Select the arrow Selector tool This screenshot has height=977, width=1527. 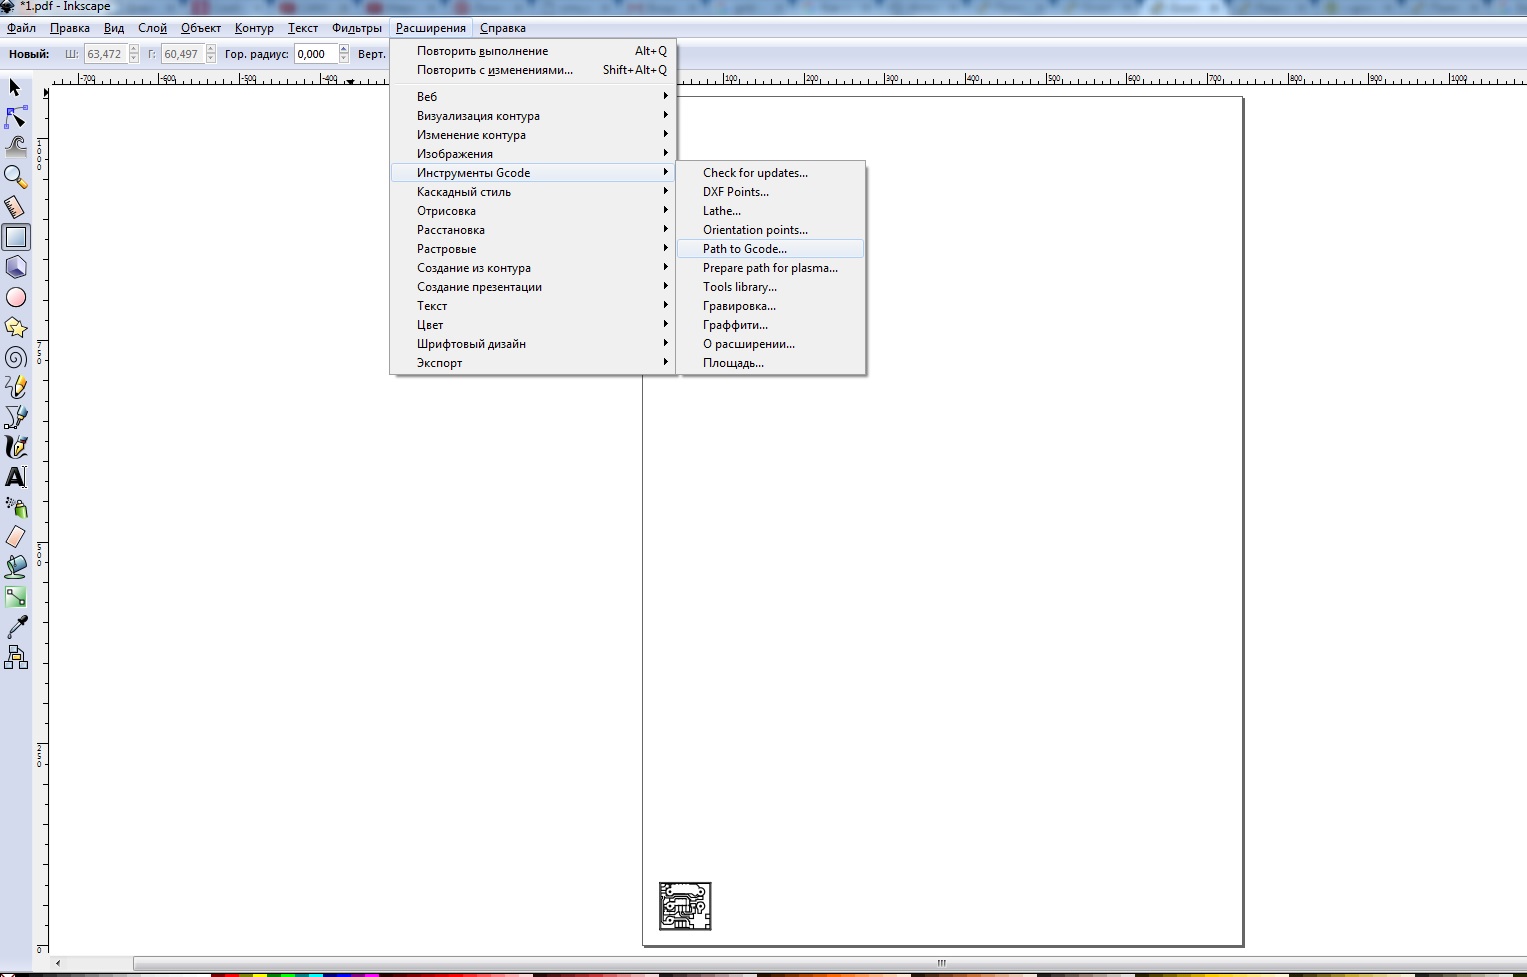pos(16,88)
